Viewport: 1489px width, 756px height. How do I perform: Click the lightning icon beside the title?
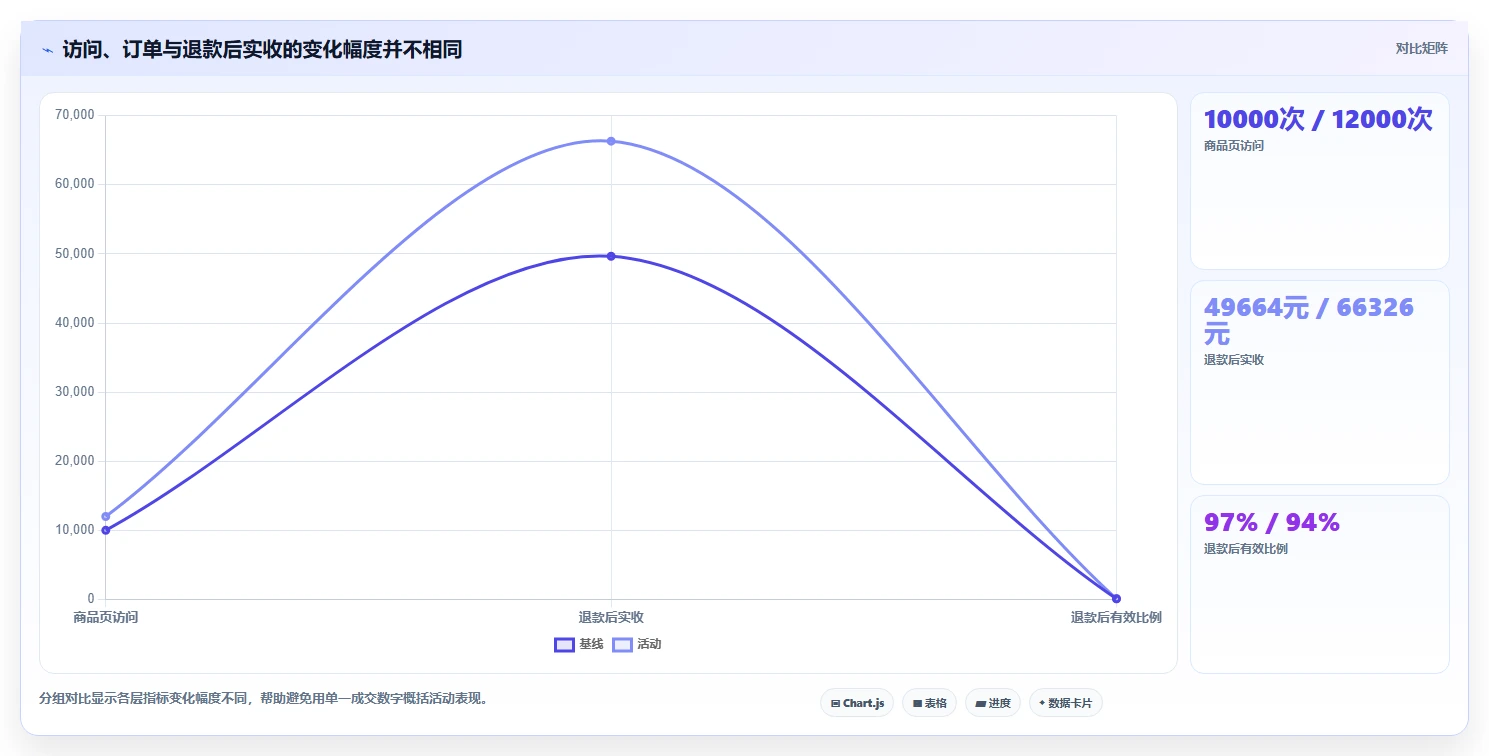(47, 49)
